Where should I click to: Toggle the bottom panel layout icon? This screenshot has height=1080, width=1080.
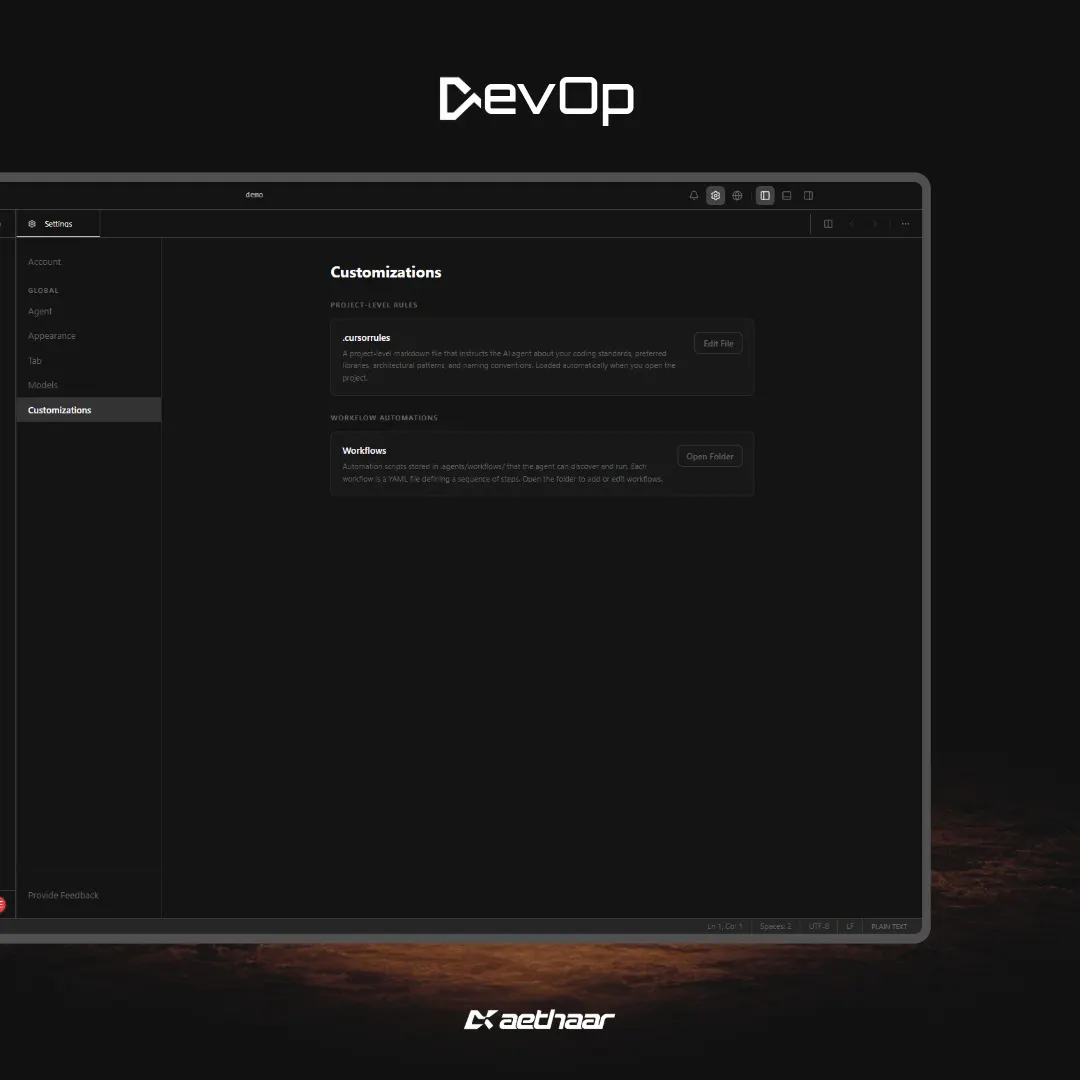[787, 196]
